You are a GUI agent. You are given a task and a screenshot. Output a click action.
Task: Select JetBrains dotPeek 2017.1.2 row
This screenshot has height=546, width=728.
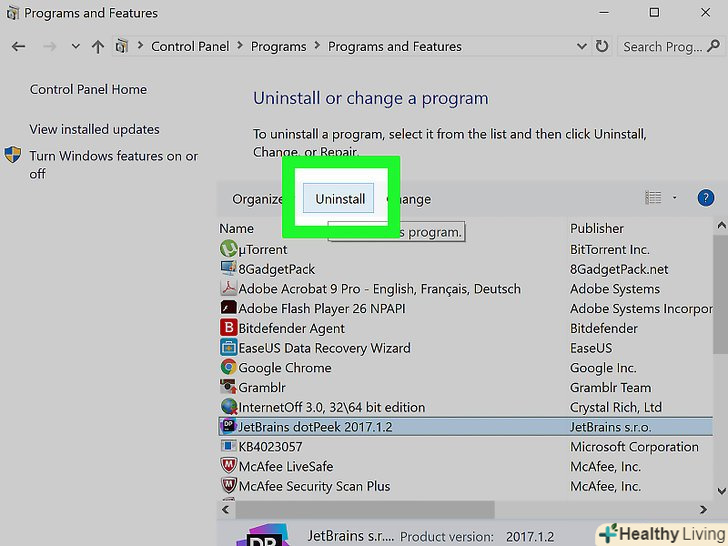(x=465, y=427)
